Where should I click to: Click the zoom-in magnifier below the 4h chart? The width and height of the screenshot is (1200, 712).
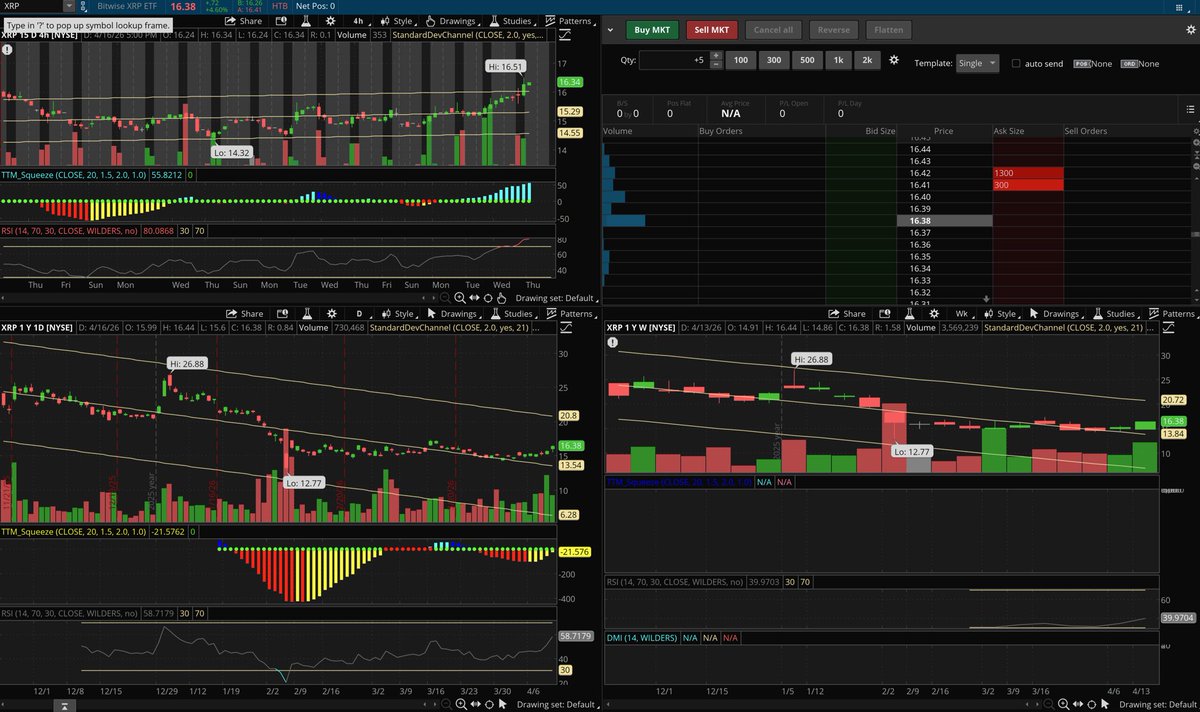tap(459, 298)
